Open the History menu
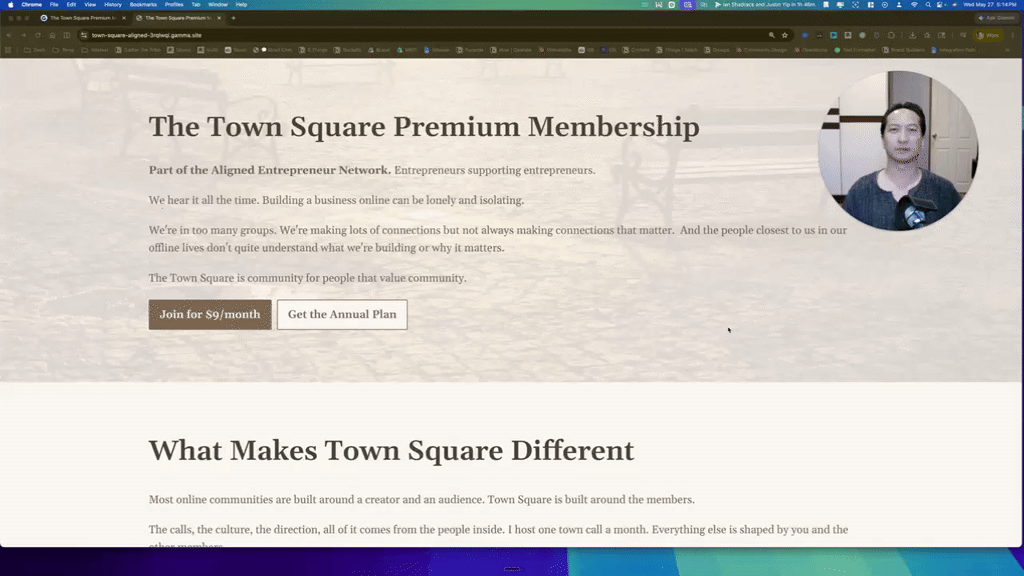1024x576 pixels. point(113,5)
